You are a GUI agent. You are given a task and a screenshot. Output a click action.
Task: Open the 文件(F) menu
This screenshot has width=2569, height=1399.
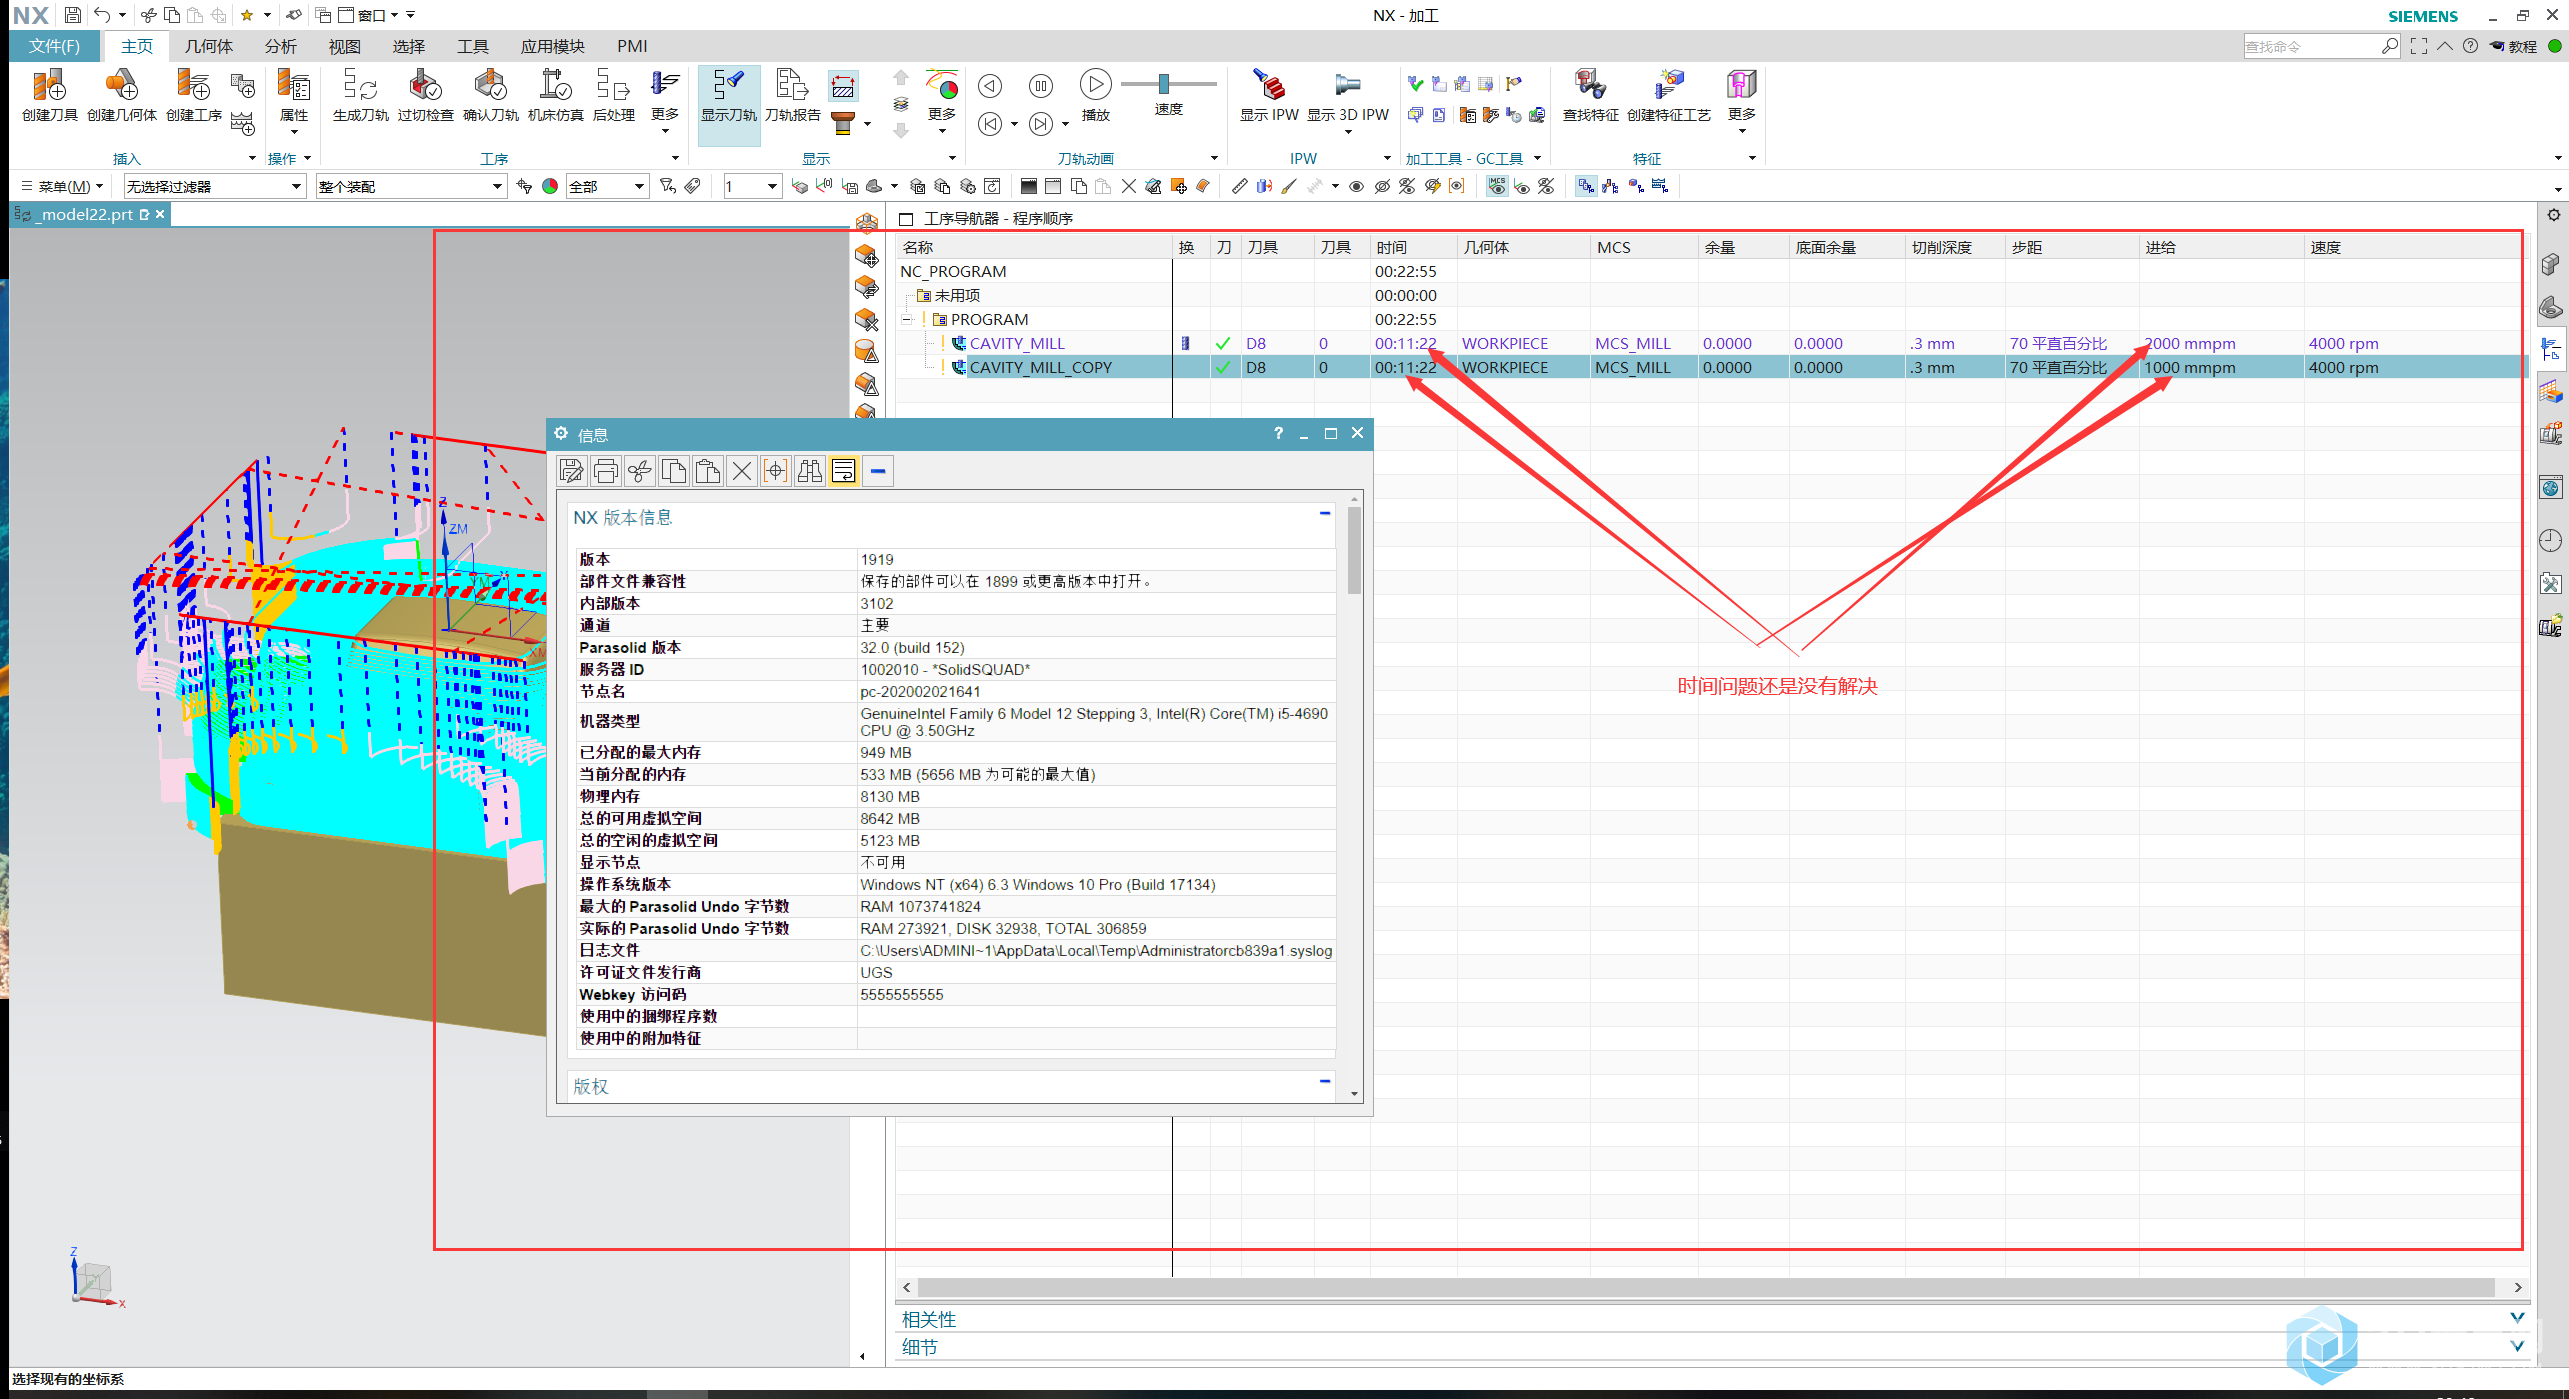(54, 46)
